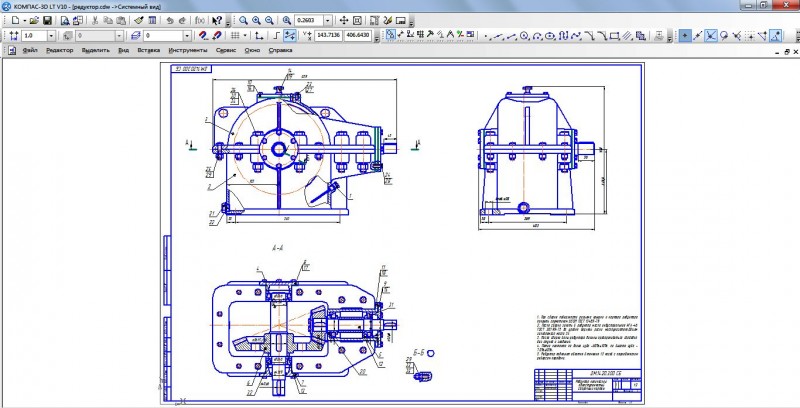800x408 pixels.
Task: Switch to the Geometry toolbar panel
Action: tap(390, 36)
